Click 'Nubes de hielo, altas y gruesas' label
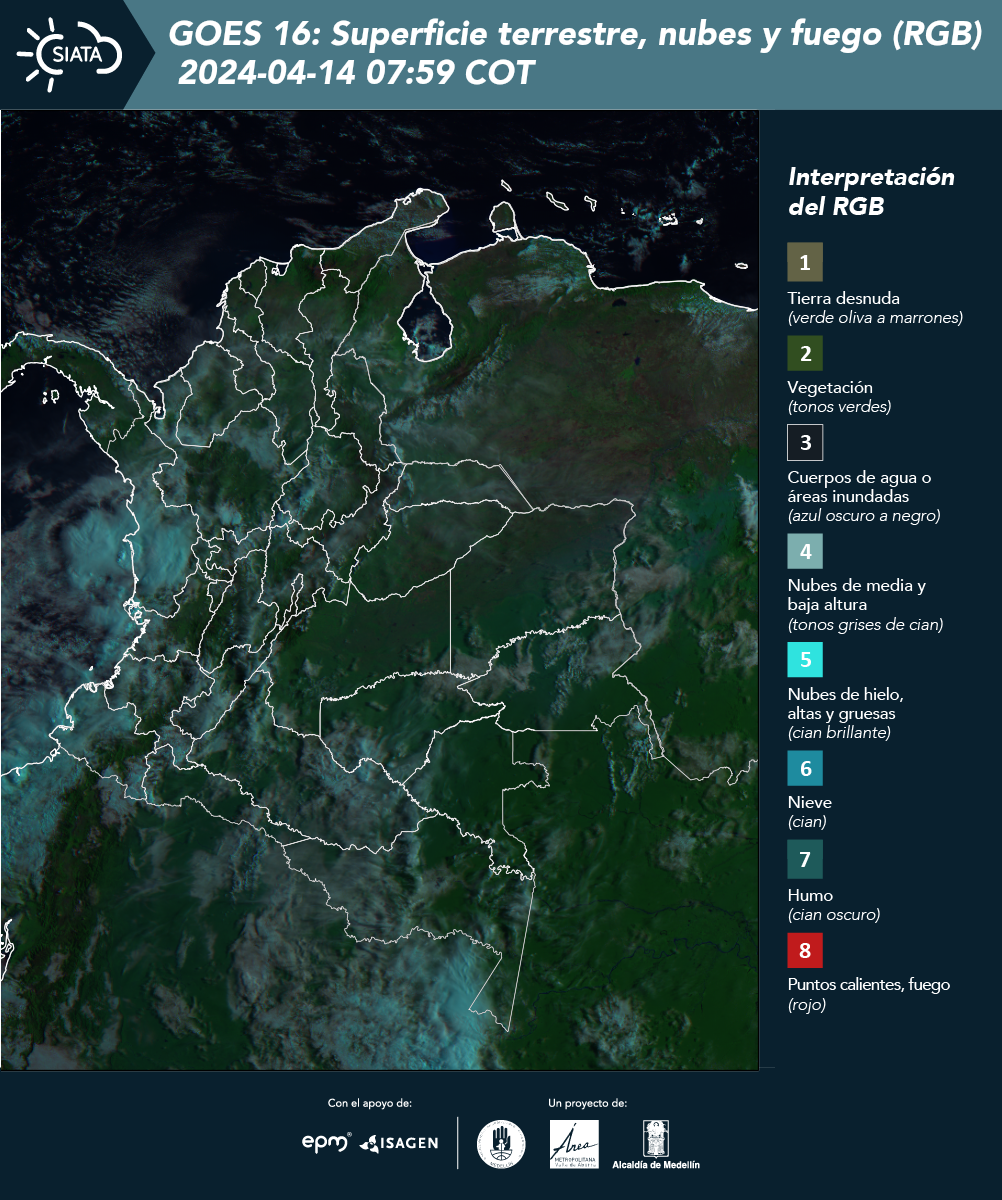 point(846,704)
